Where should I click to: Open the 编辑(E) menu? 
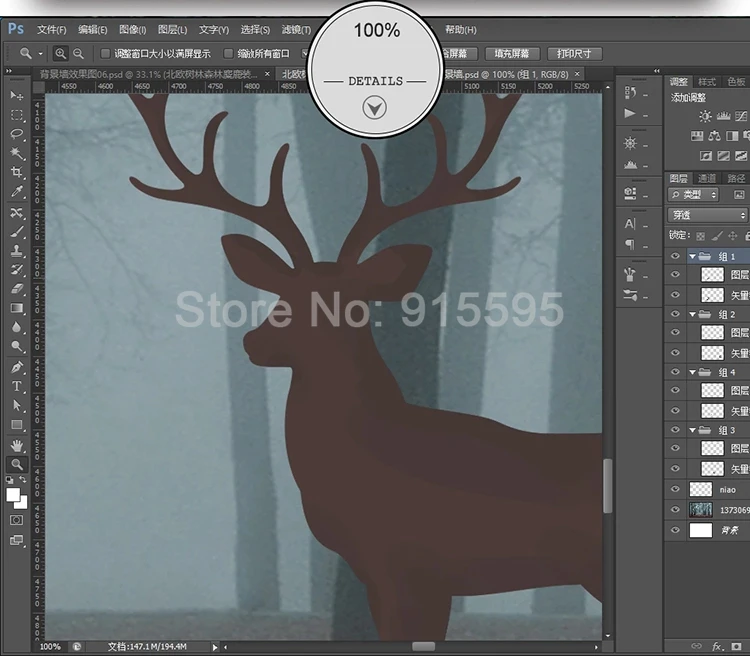coord(93,30)
